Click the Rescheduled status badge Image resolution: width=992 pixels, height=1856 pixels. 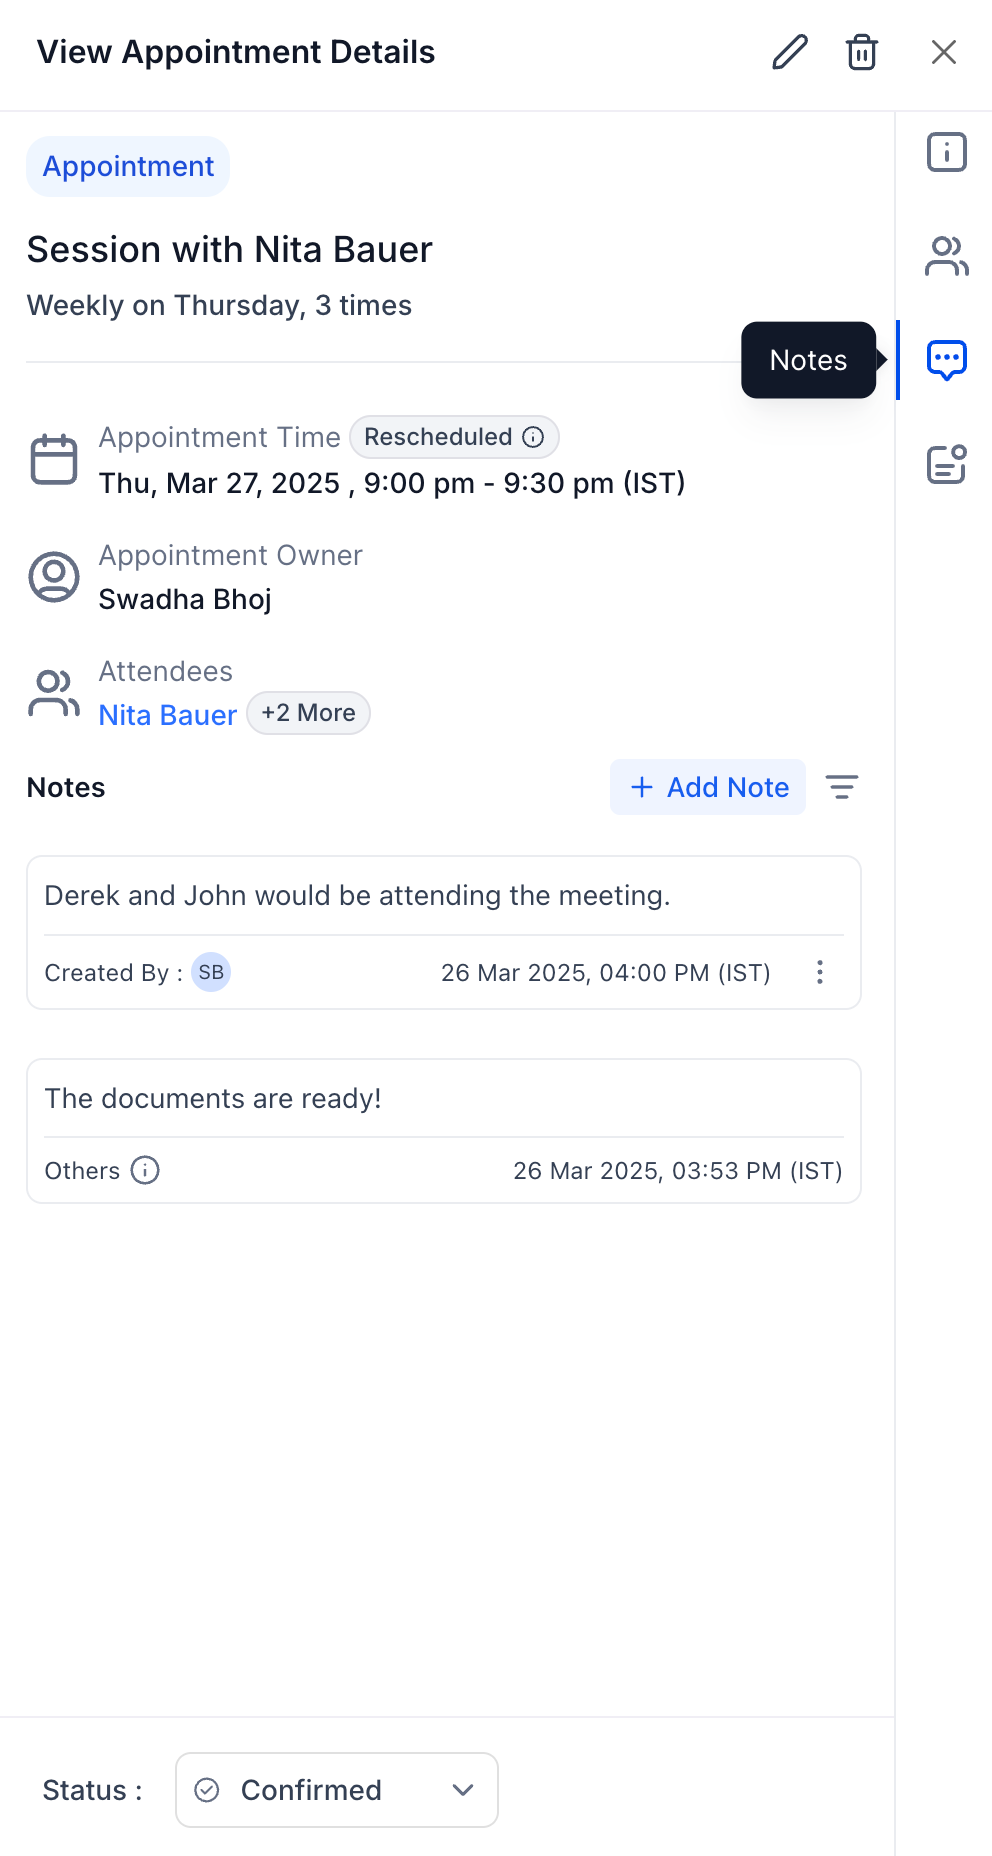tap(440, 437)
